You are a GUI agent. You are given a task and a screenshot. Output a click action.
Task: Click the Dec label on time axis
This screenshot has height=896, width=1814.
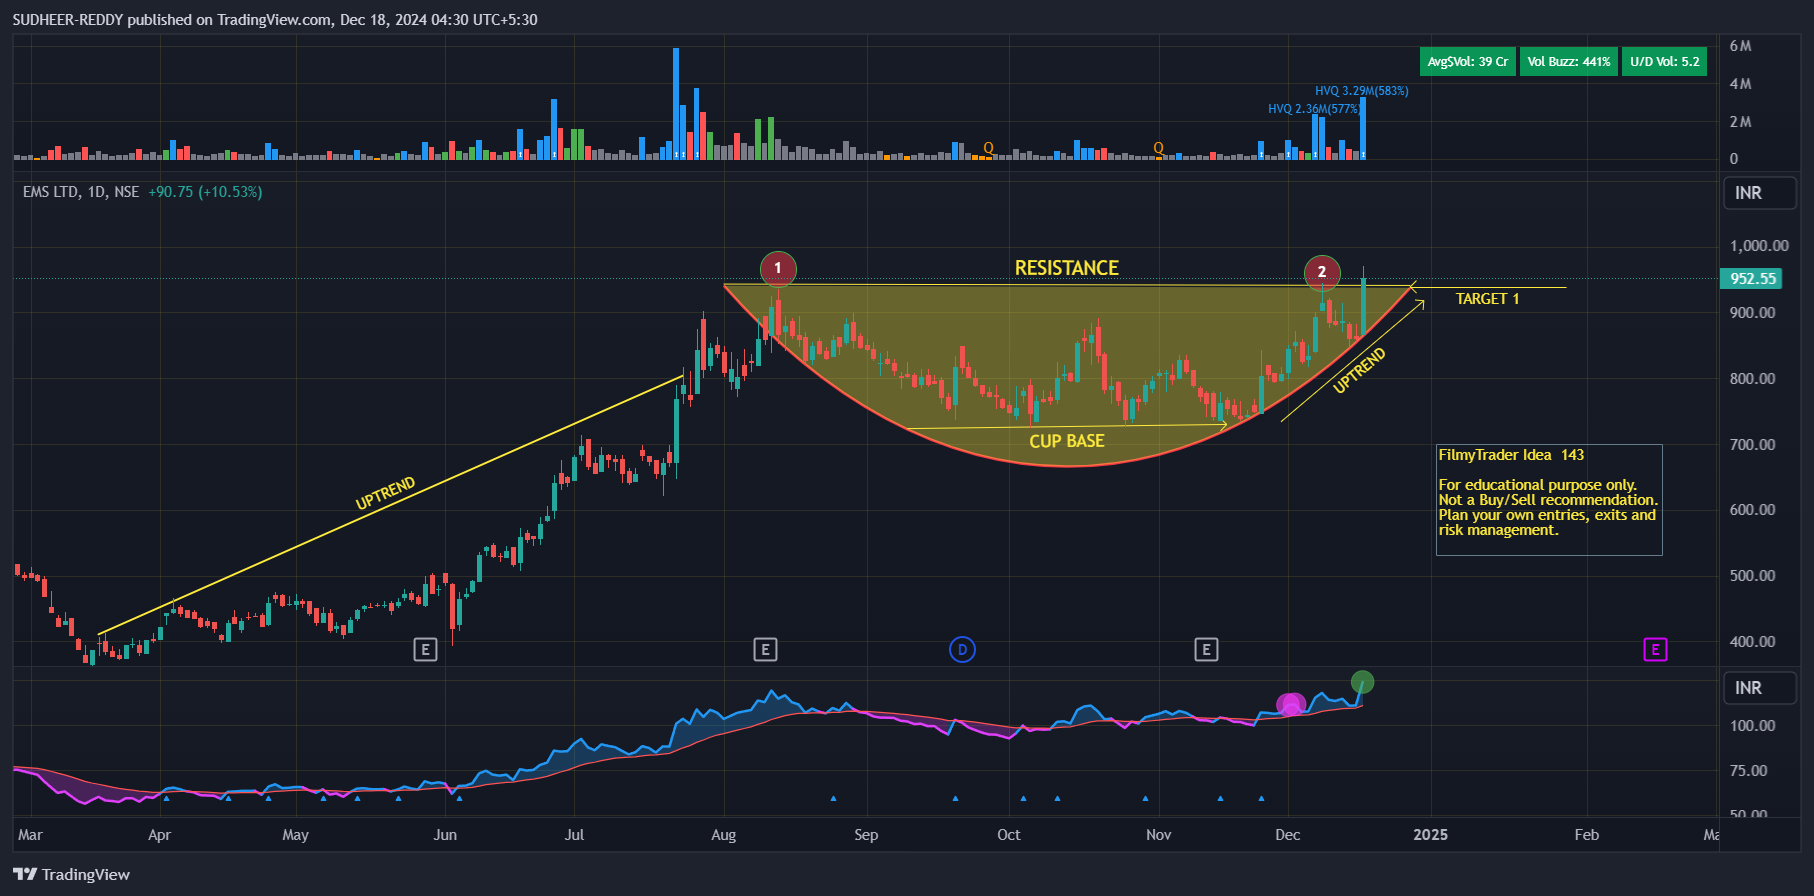tap(1288, 835)
